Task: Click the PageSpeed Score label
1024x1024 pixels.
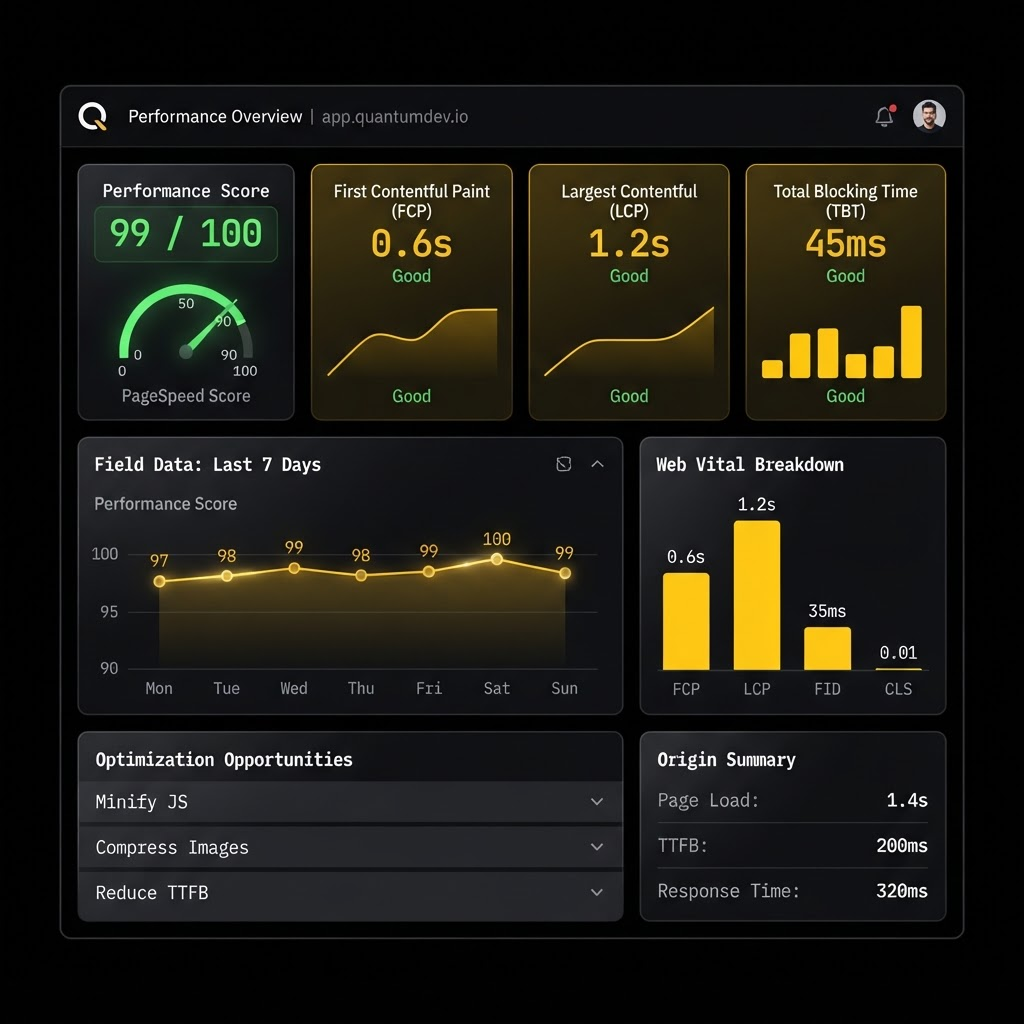Action: pos(186,396)
